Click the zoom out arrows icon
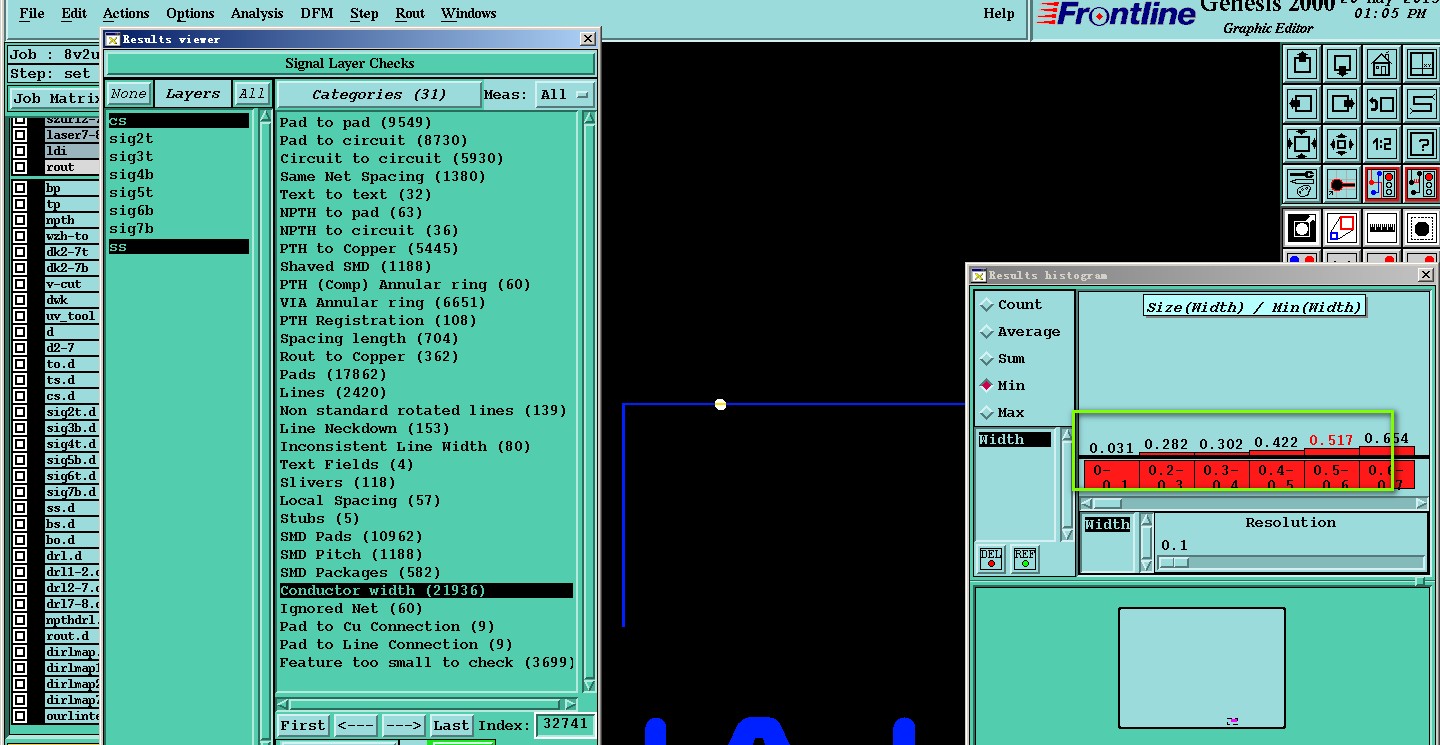This screenshot has height=745, width=1440. [1341, 144]
